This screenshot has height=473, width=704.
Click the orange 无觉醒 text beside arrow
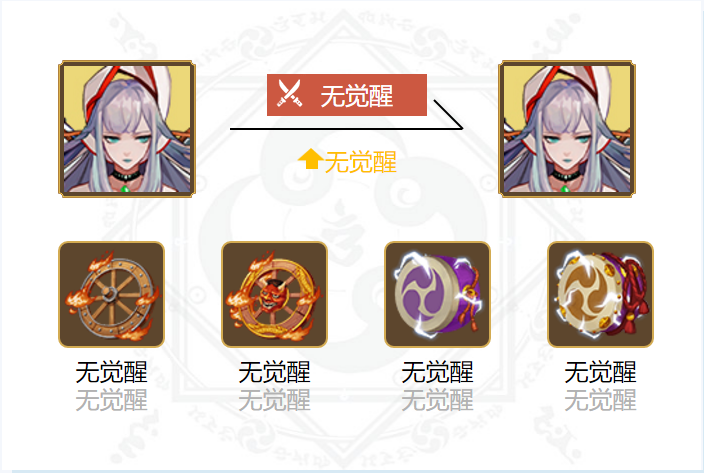[361, 162]
